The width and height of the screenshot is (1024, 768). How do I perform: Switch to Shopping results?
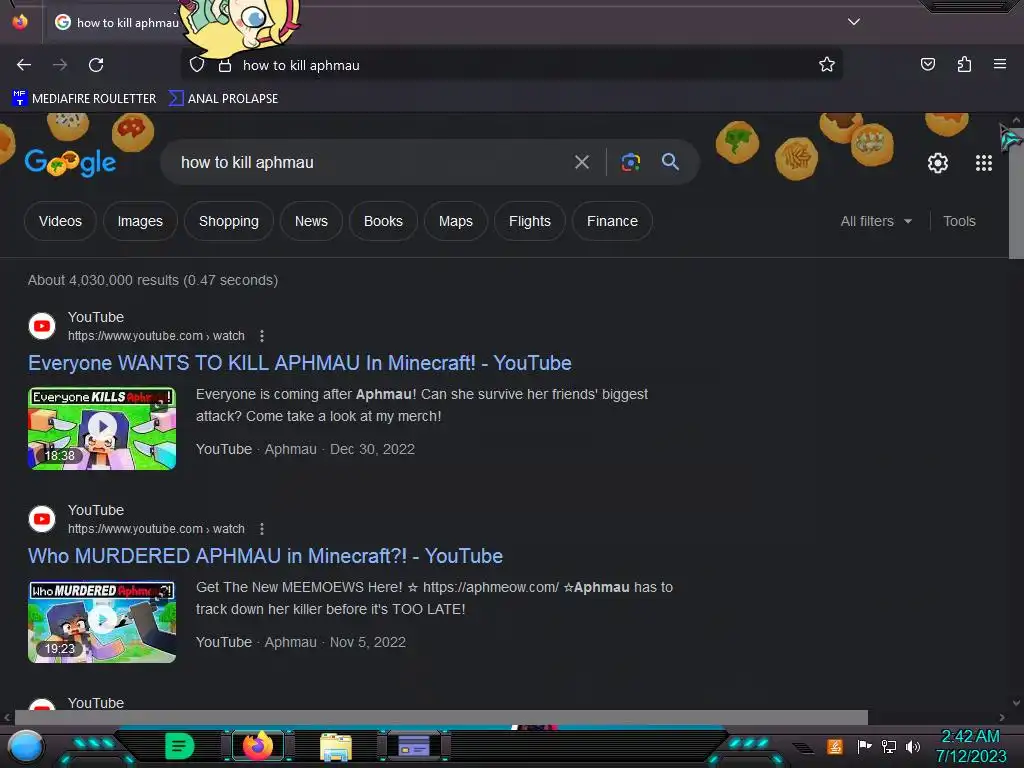(229, 221)
